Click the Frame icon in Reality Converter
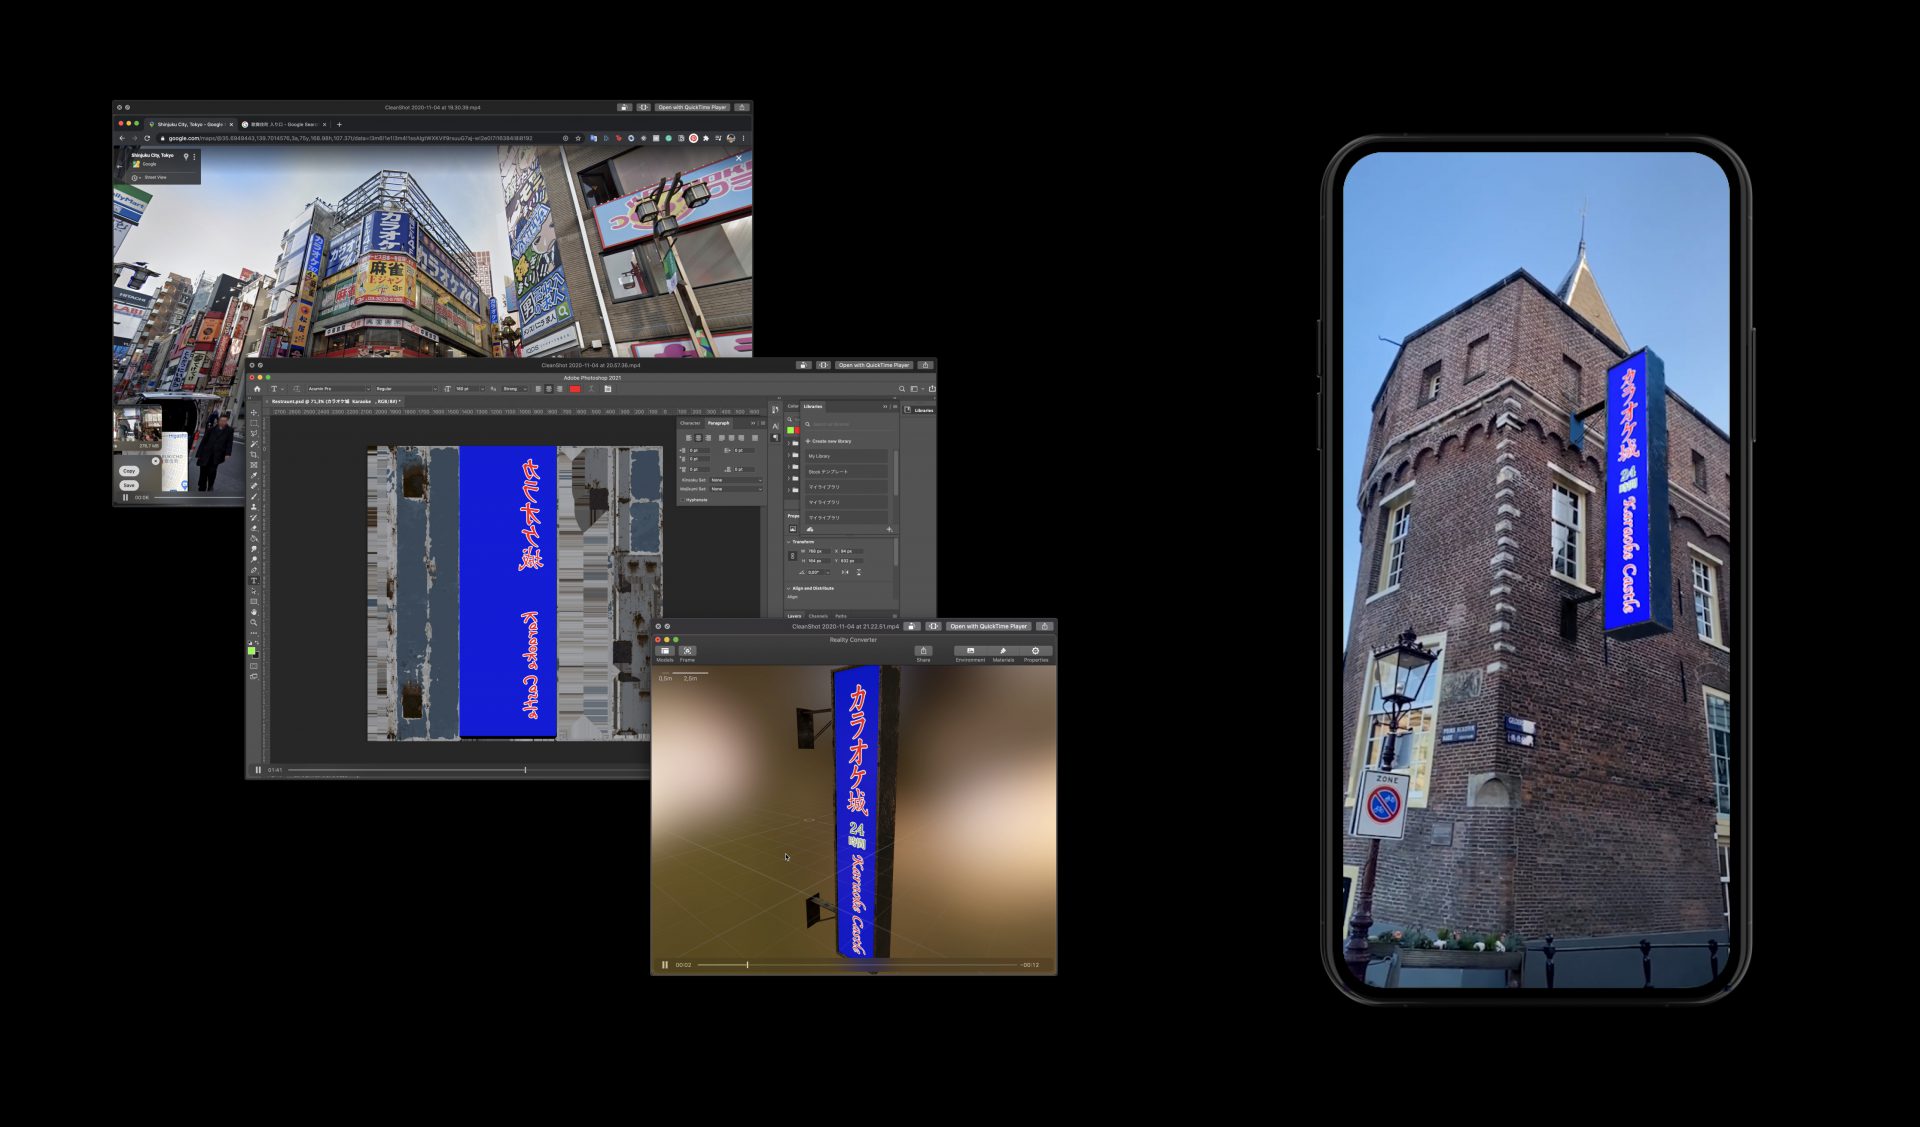Image resolution: width=1920 pixels, height=1127 pixels. 688,651
